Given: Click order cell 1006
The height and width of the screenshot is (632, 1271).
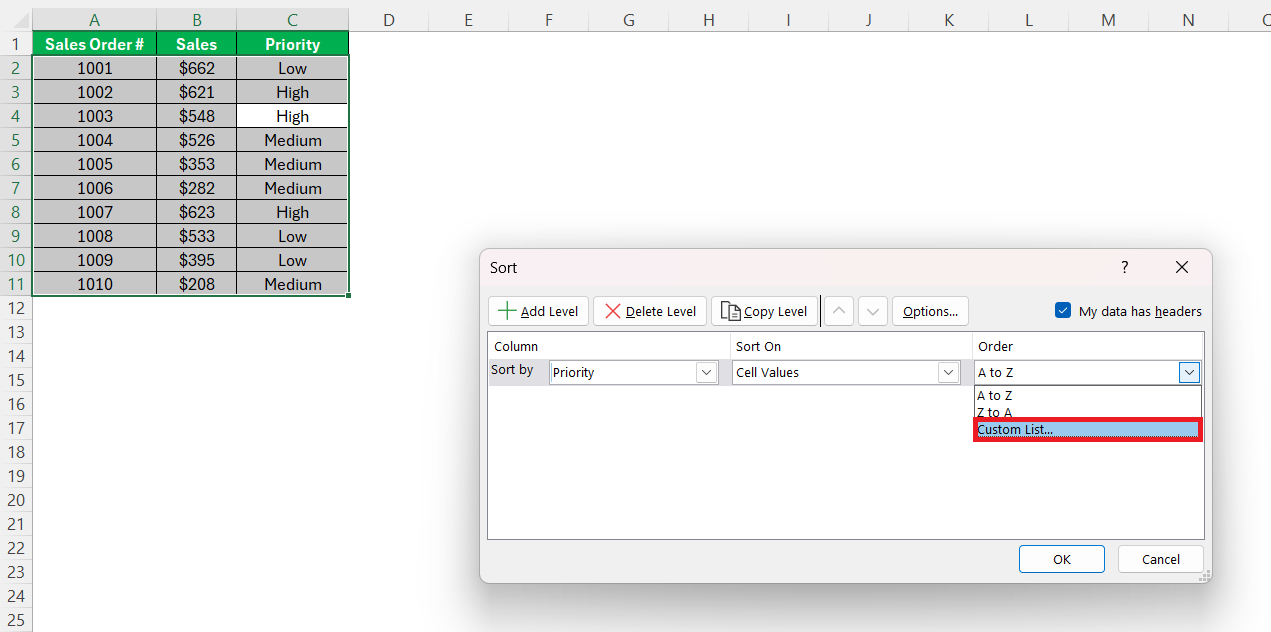Looking at the screenshot, I should click(95, 188).
